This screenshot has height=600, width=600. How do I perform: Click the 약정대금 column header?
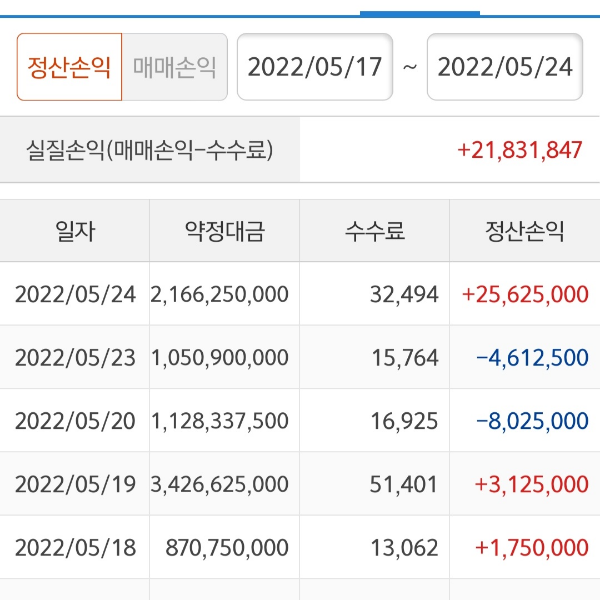(225, 231)
